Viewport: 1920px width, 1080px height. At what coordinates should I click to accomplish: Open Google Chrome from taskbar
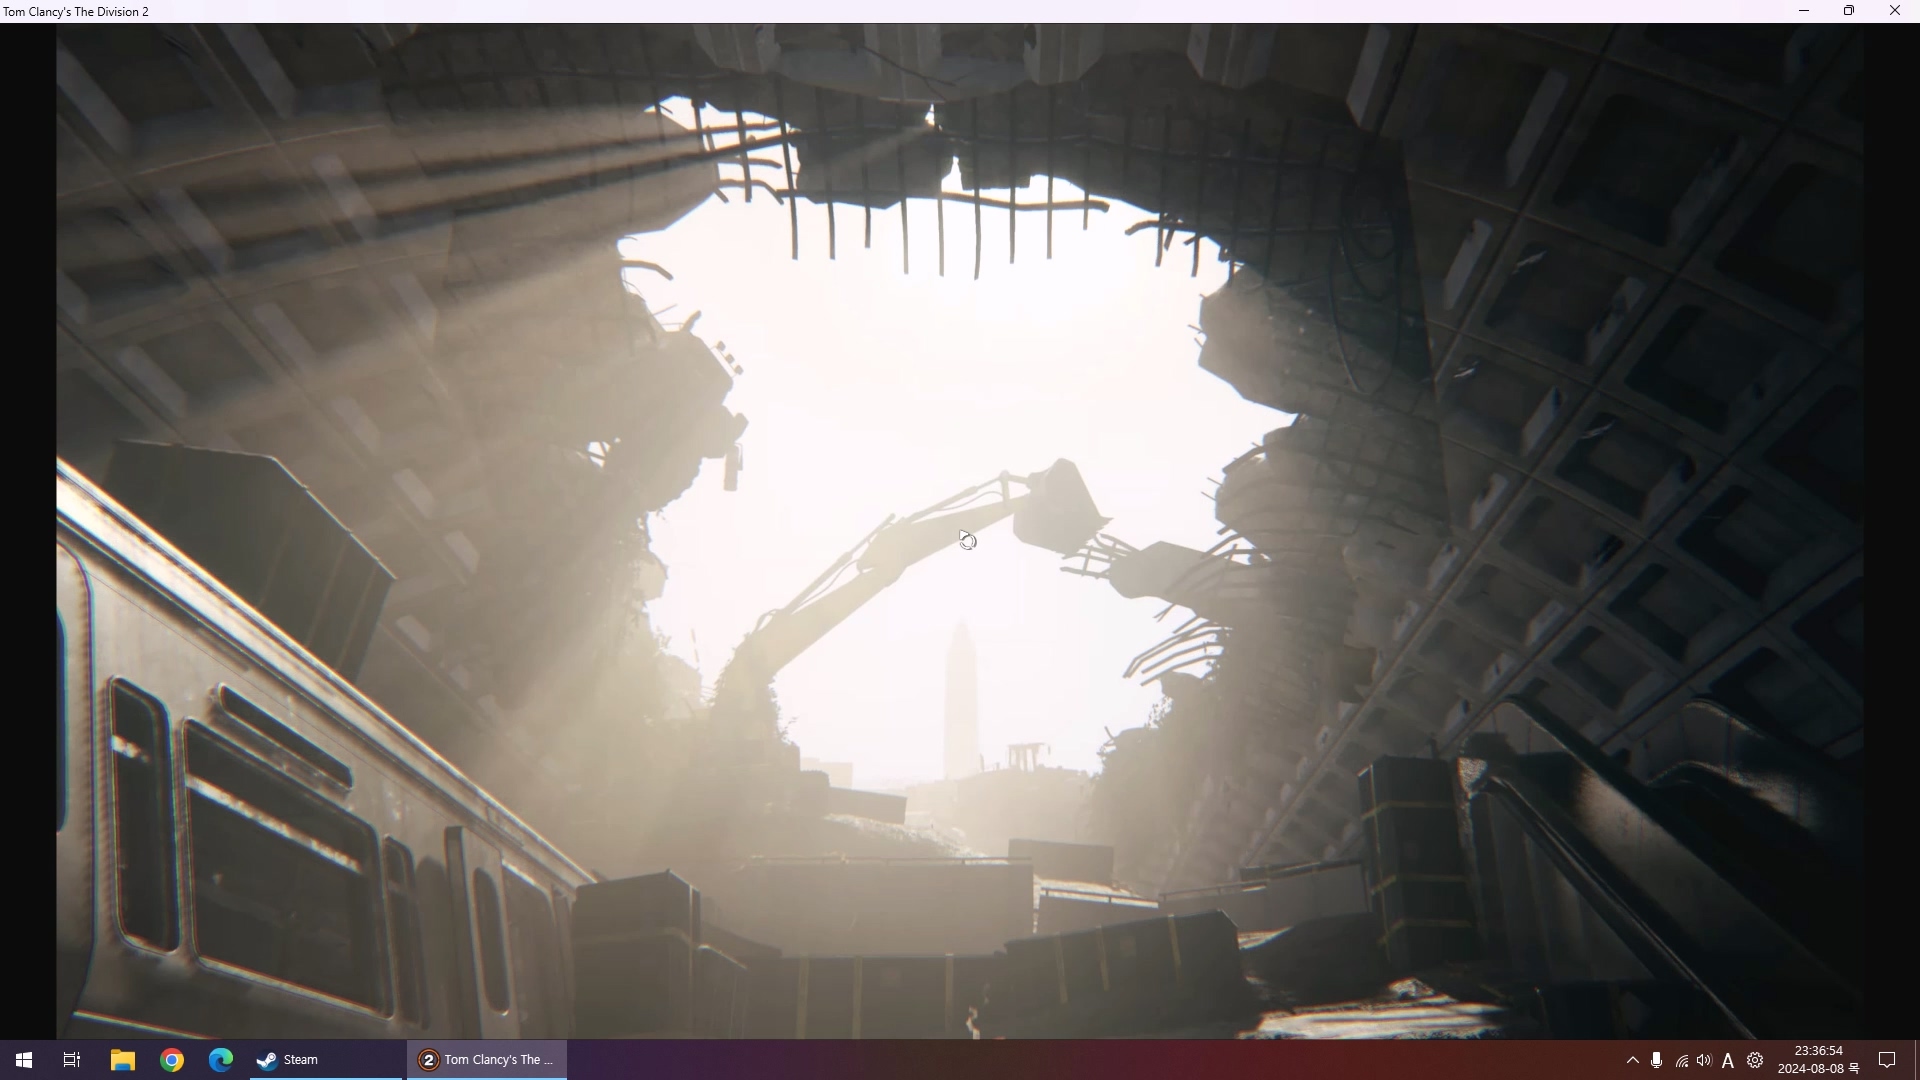[x=172, y=1060]
